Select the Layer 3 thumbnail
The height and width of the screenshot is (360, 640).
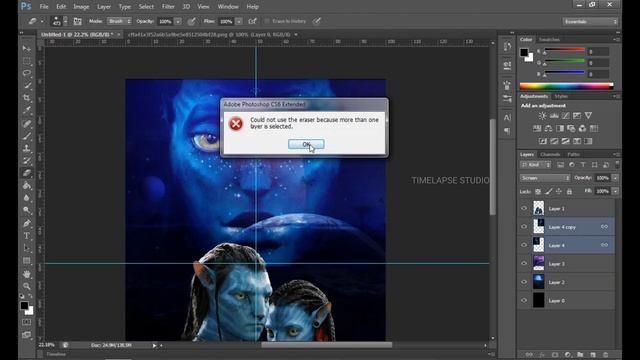click(x=539, y=264)
